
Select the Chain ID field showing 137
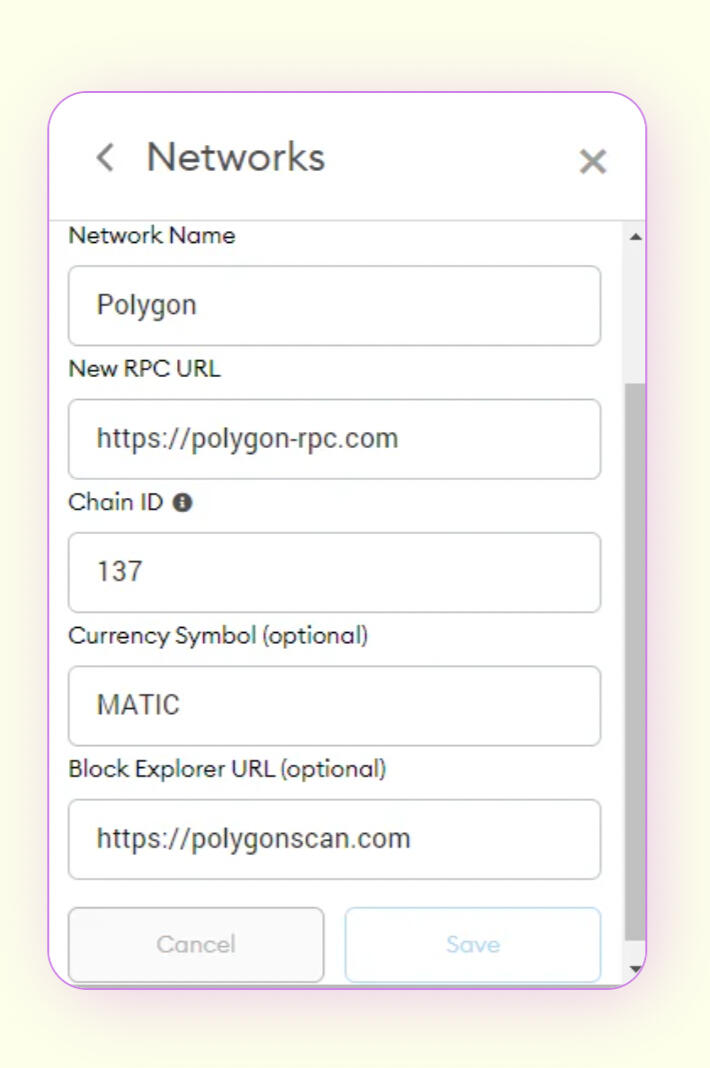pyautogui.click(x=334, y=572)
